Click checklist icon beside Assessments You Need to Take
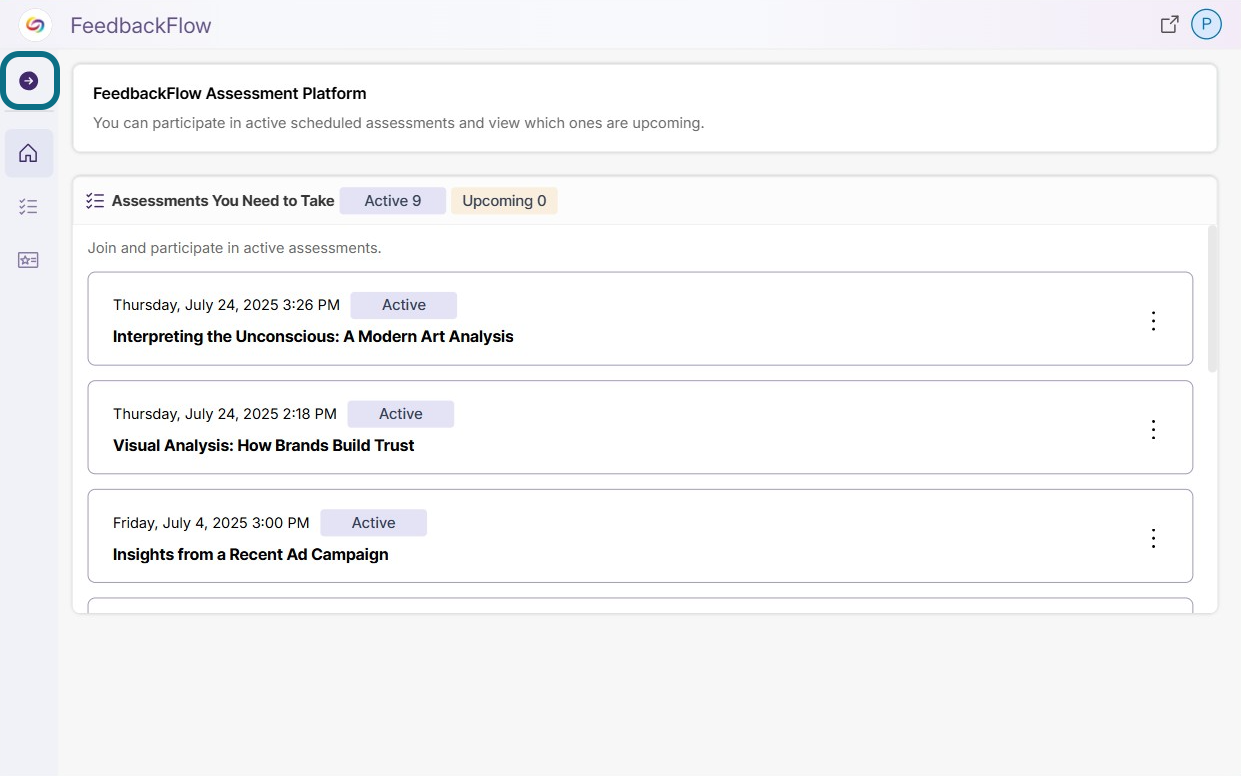1241x776 pixels. 95,201
